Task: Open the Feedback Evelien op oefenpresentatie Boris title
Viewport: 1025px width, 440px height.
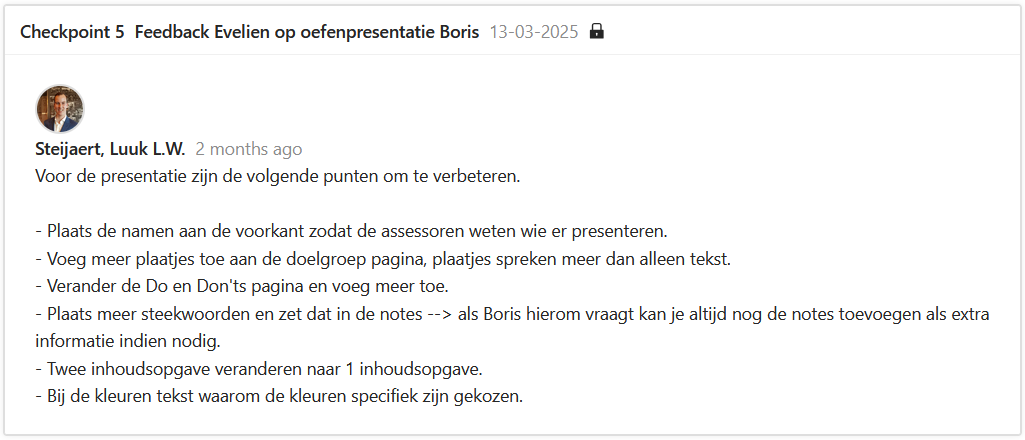Action: 306,31
